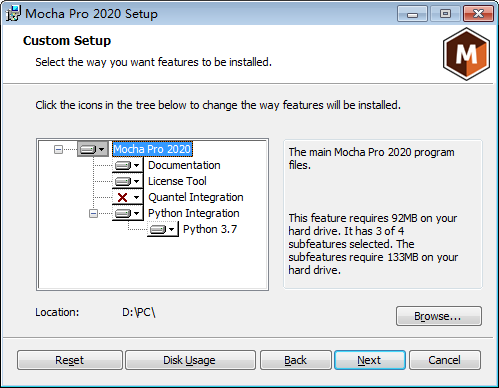Click the installer icon in title bar
Image resolution: width=499 pixels, height=388 pixels.
click(x=13, y=13)
